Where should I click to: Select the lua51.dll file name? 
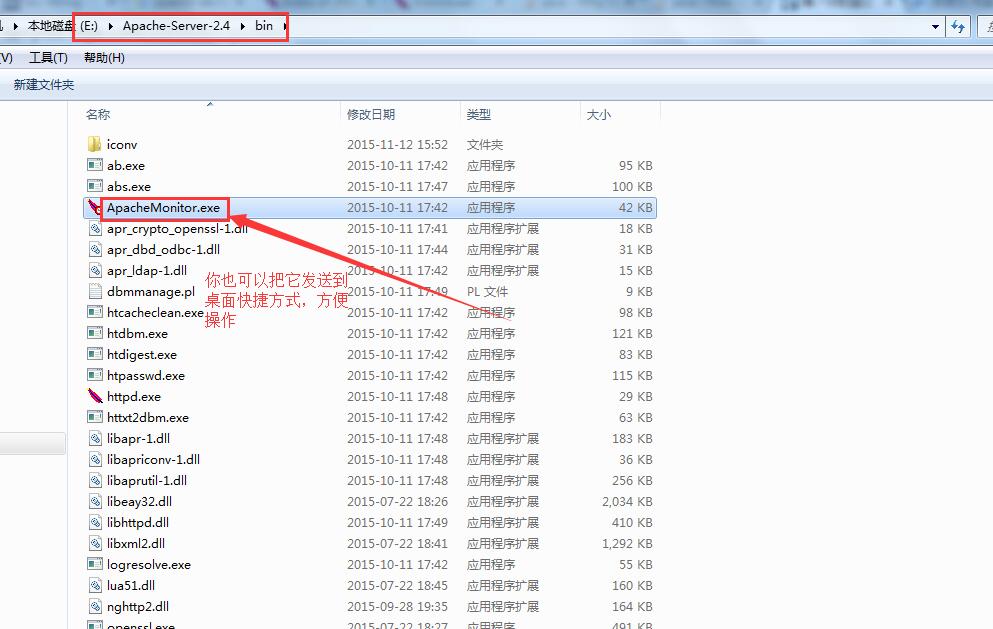click(130, 585)
